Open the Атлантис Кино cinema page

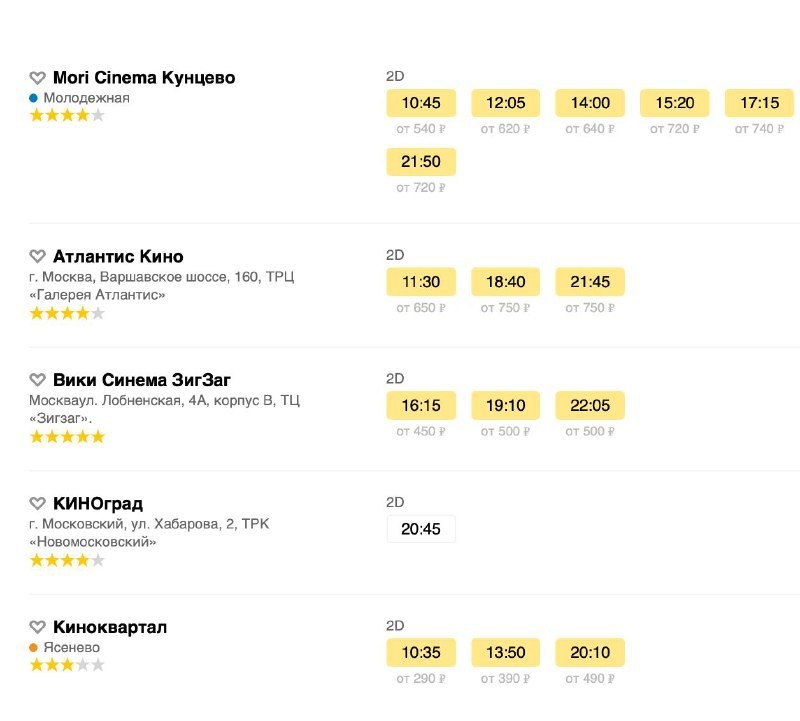pos(118,257)
